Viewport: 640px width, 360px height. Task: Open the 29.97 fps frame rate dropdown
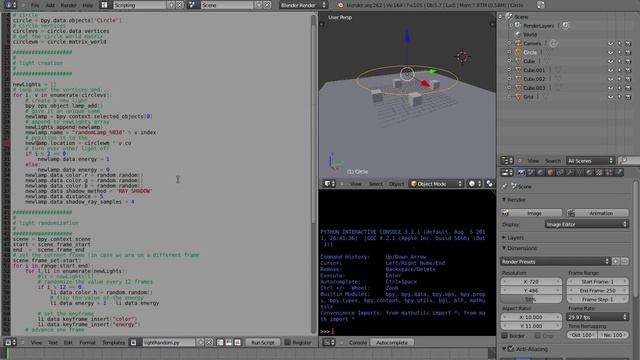pos(597,317)
